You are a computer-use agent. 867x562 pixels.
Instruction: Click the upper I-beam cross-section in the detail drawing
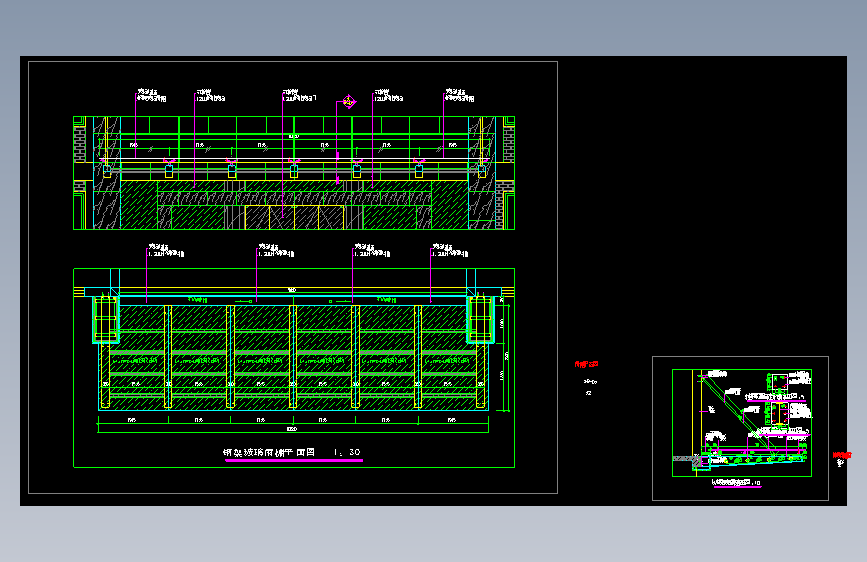780,382
